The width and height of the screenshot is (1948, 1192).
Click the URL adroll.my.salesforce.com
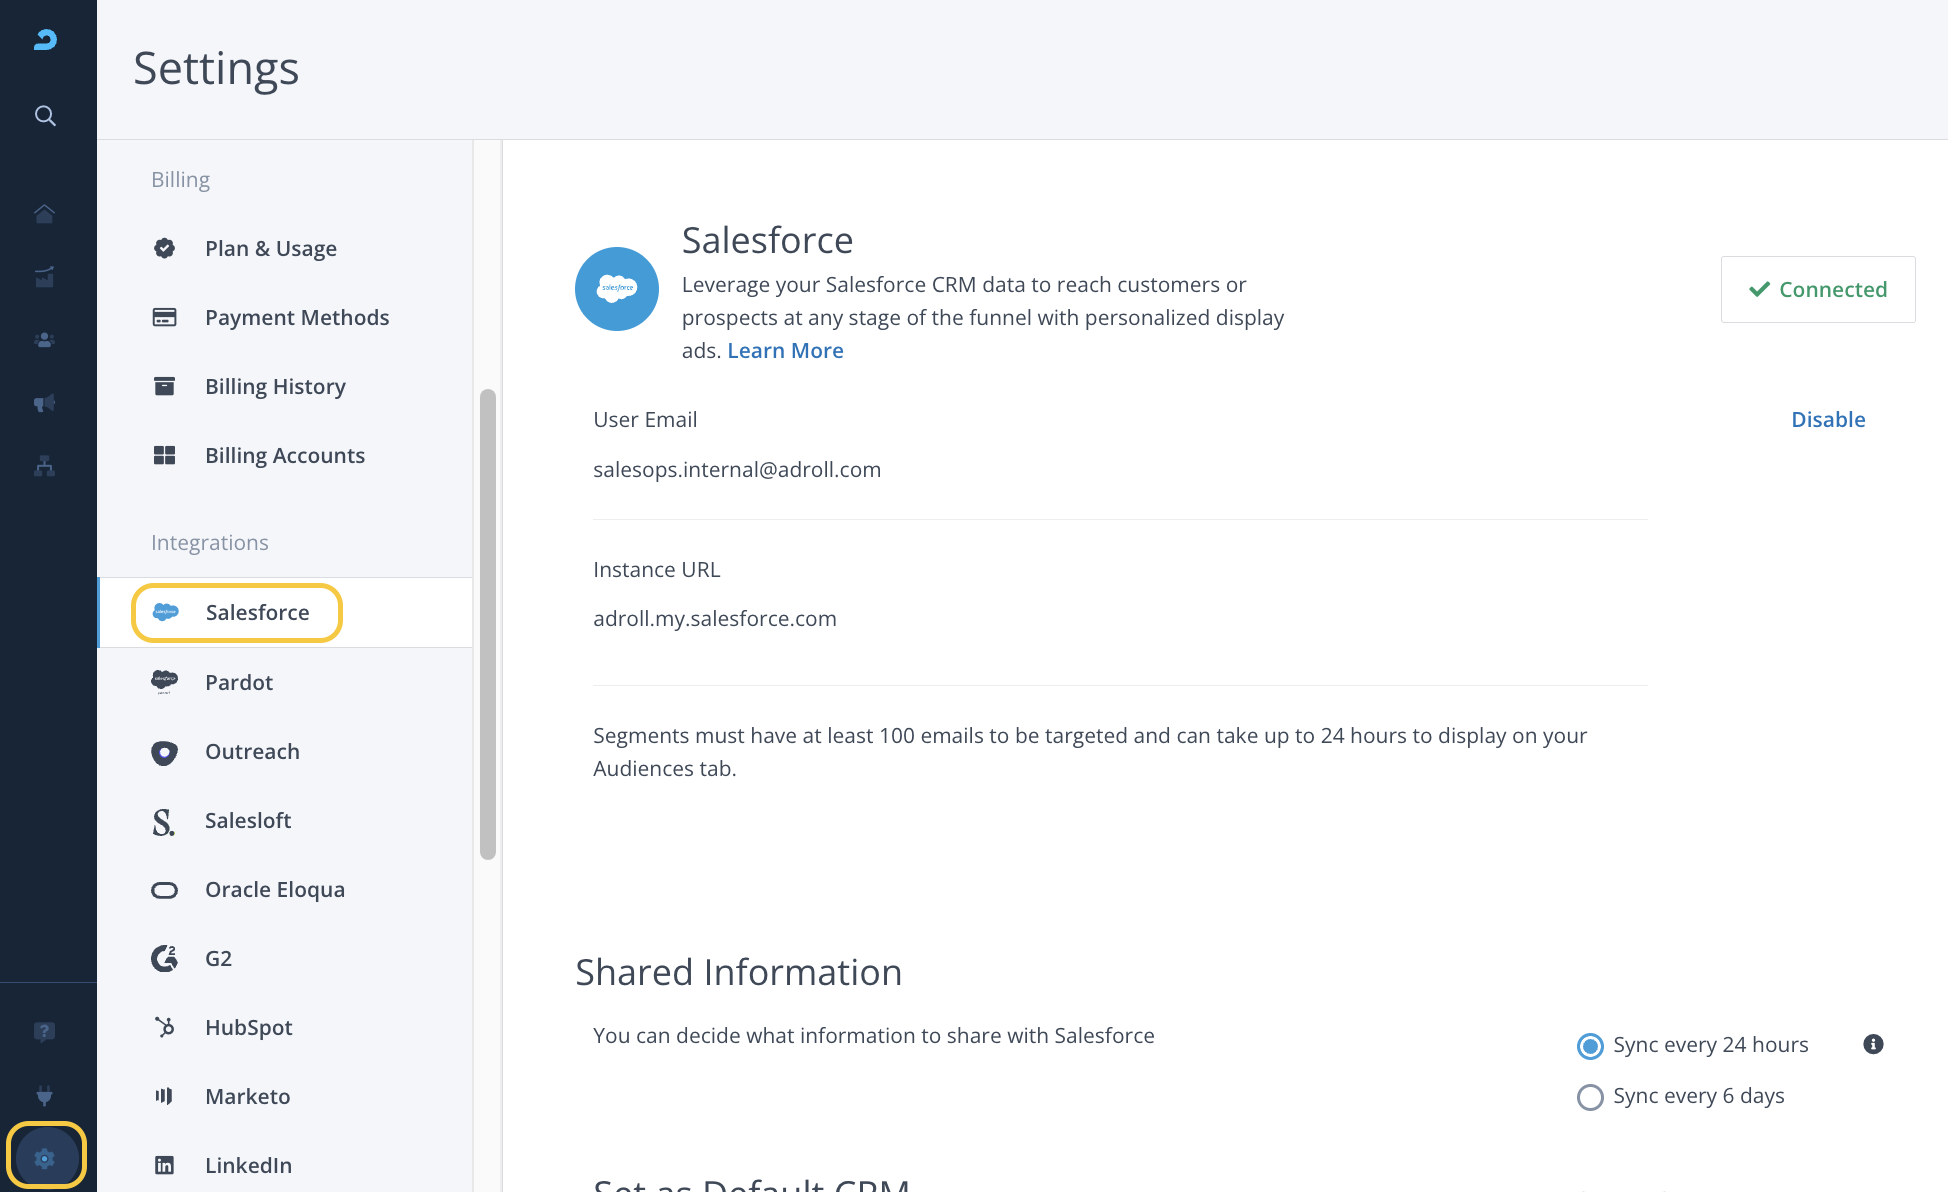tap(715, 619)
